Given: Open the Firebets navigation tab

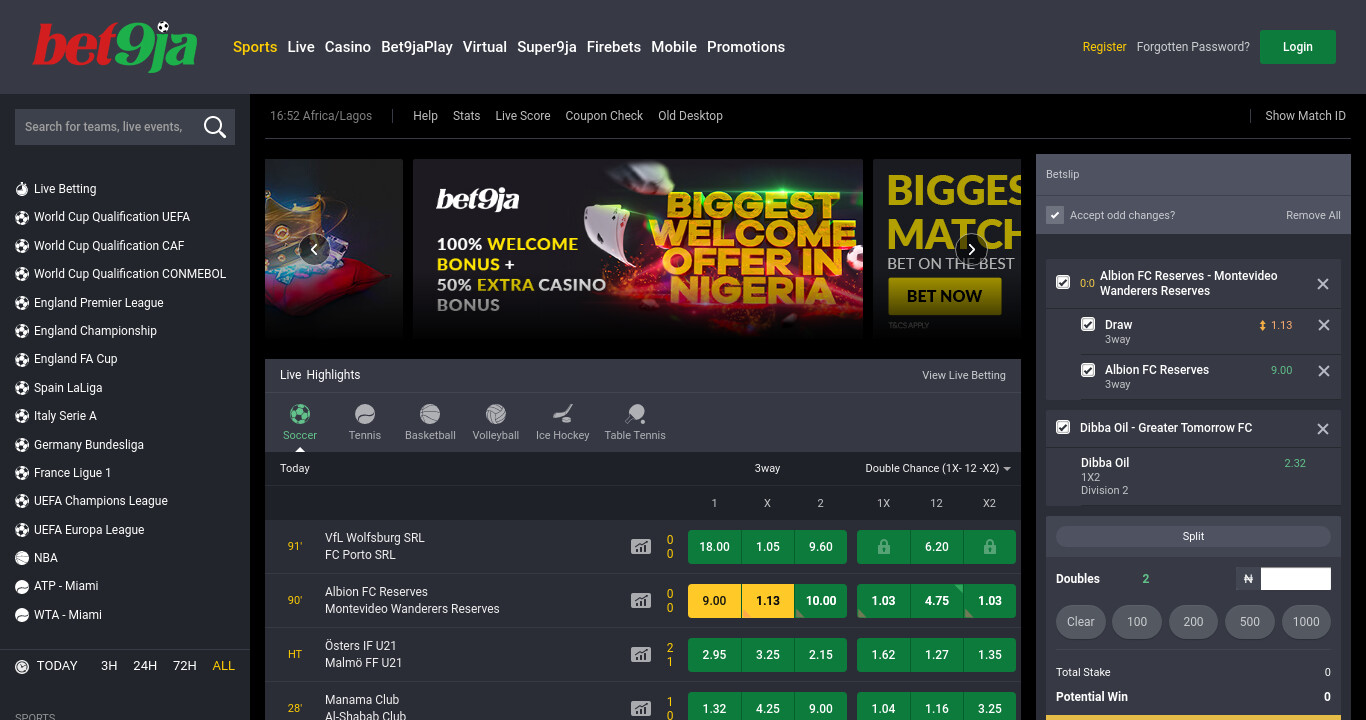Looking at the screenshot, I should click(x=614, y=47).
